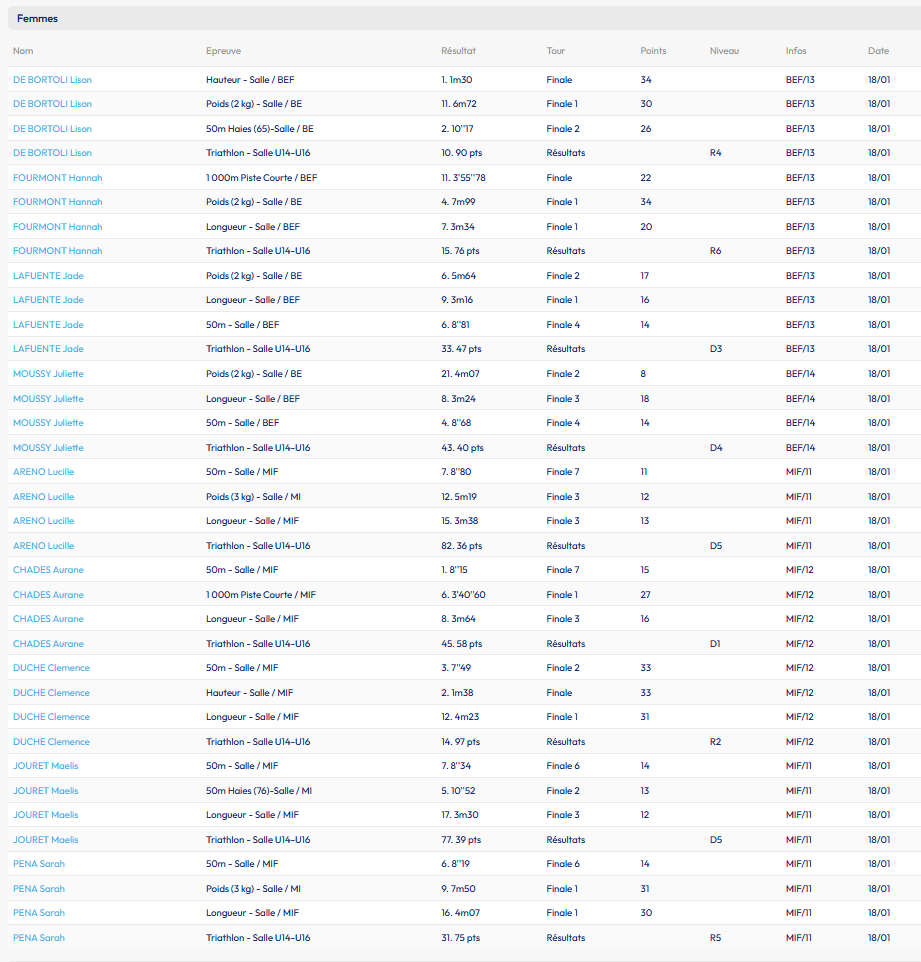Click the R2 level in DUCHE Clemence's row
This screenshot has height=962, width=921.
coord(715,742)
